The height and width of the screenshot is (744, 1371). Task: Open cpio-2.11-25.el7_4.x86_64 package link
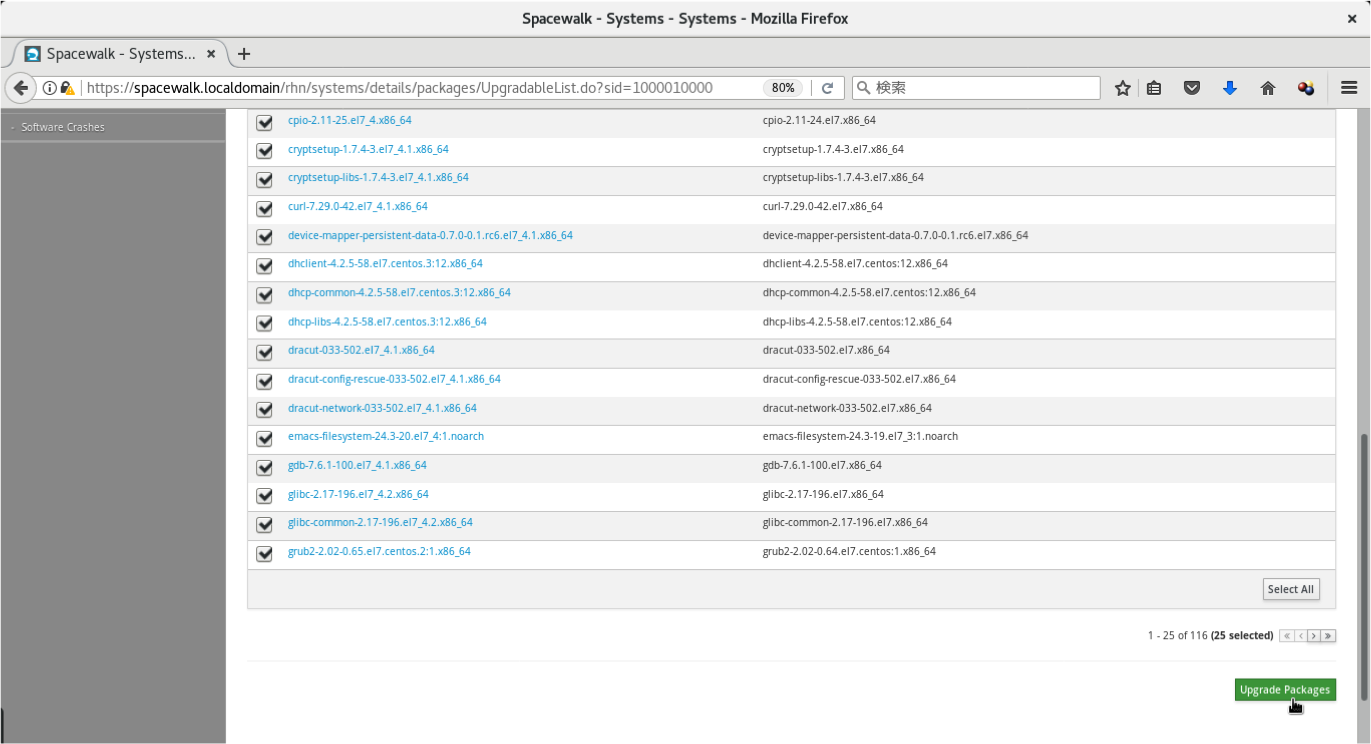349,120
